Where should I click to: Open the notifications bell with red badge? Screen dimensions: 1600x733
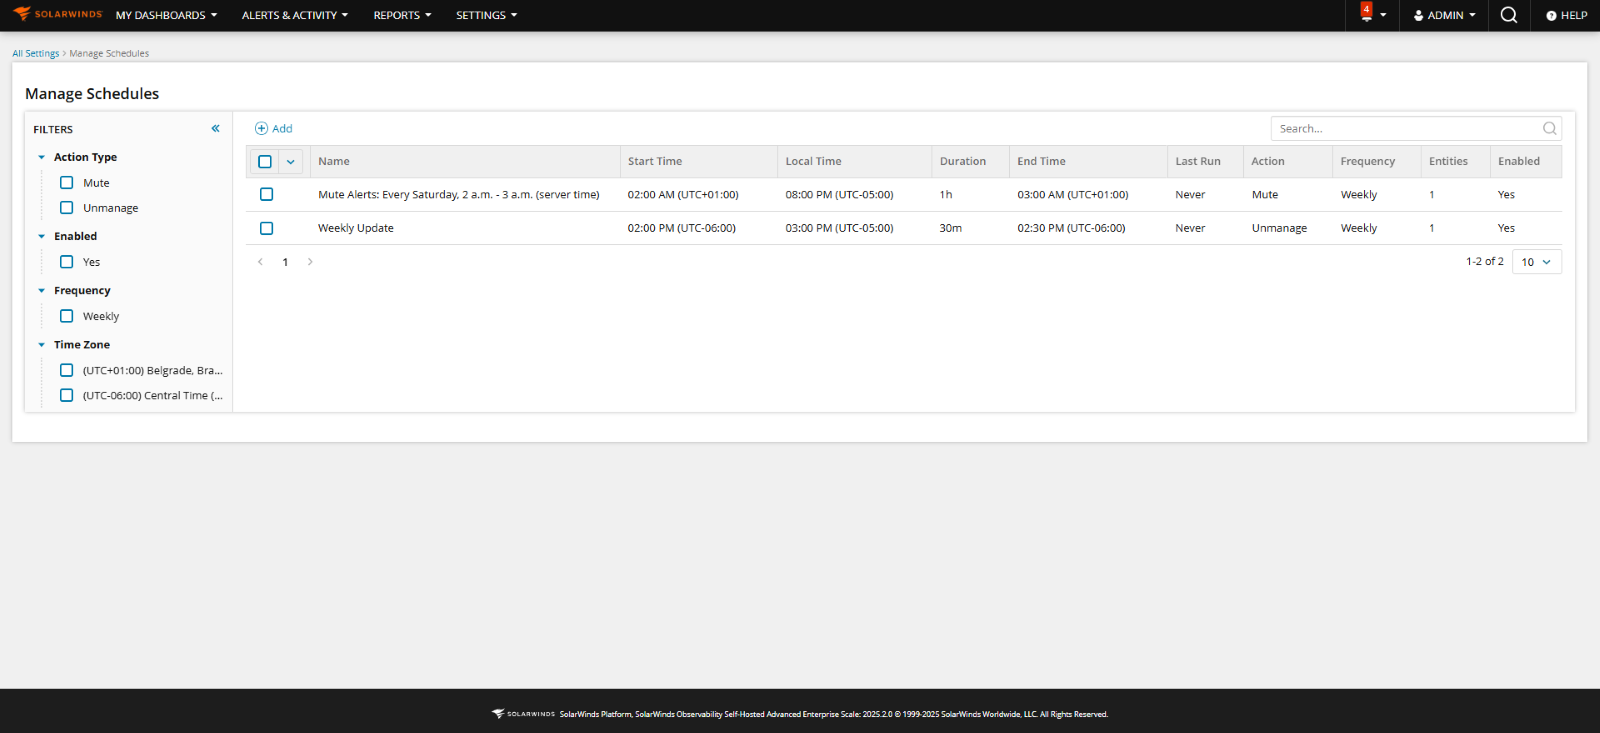(x=1366, y=13)
